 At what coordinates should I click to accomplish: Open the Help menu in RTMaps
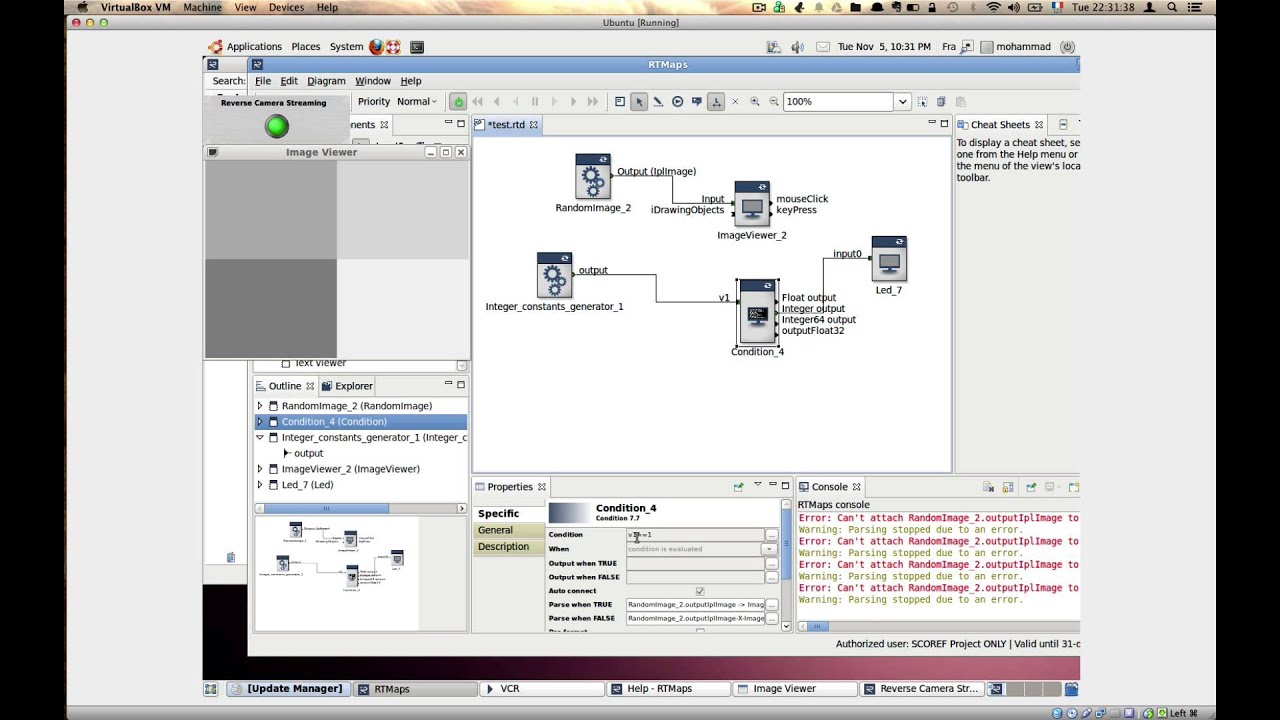(x=411, y=81)
